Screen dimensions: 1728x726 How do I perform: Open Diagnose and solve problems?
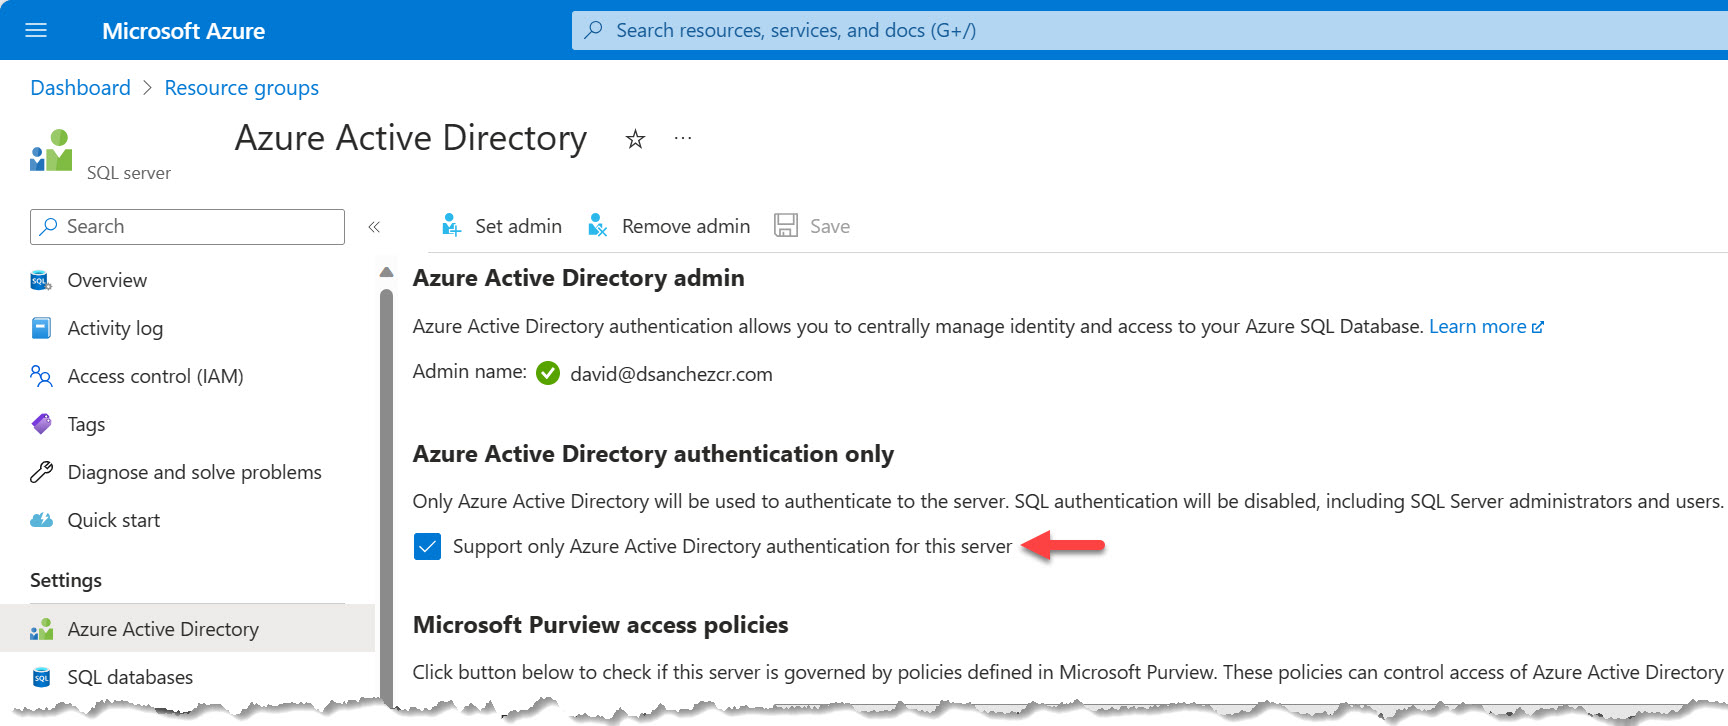click(194, 472)
